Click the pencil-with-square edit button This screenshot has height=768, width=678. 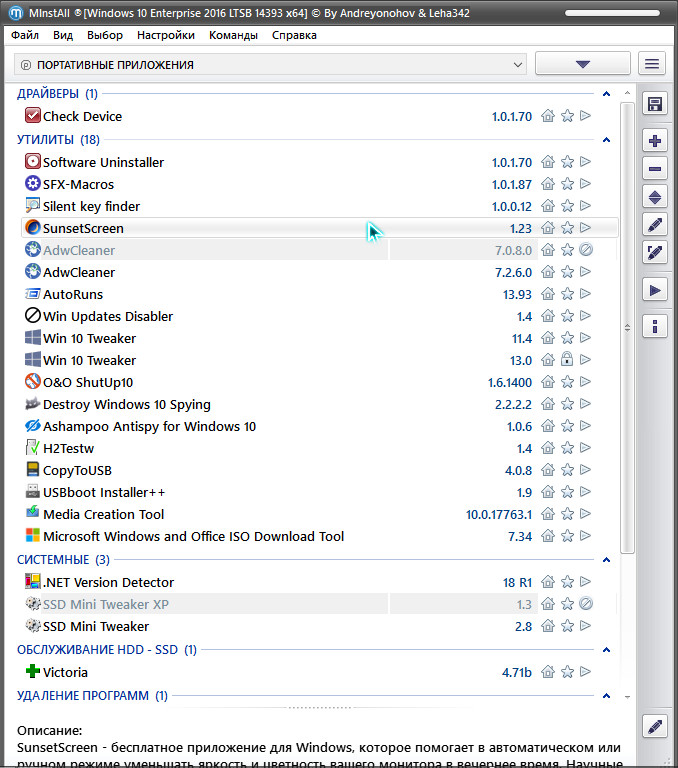pos(655,253)
